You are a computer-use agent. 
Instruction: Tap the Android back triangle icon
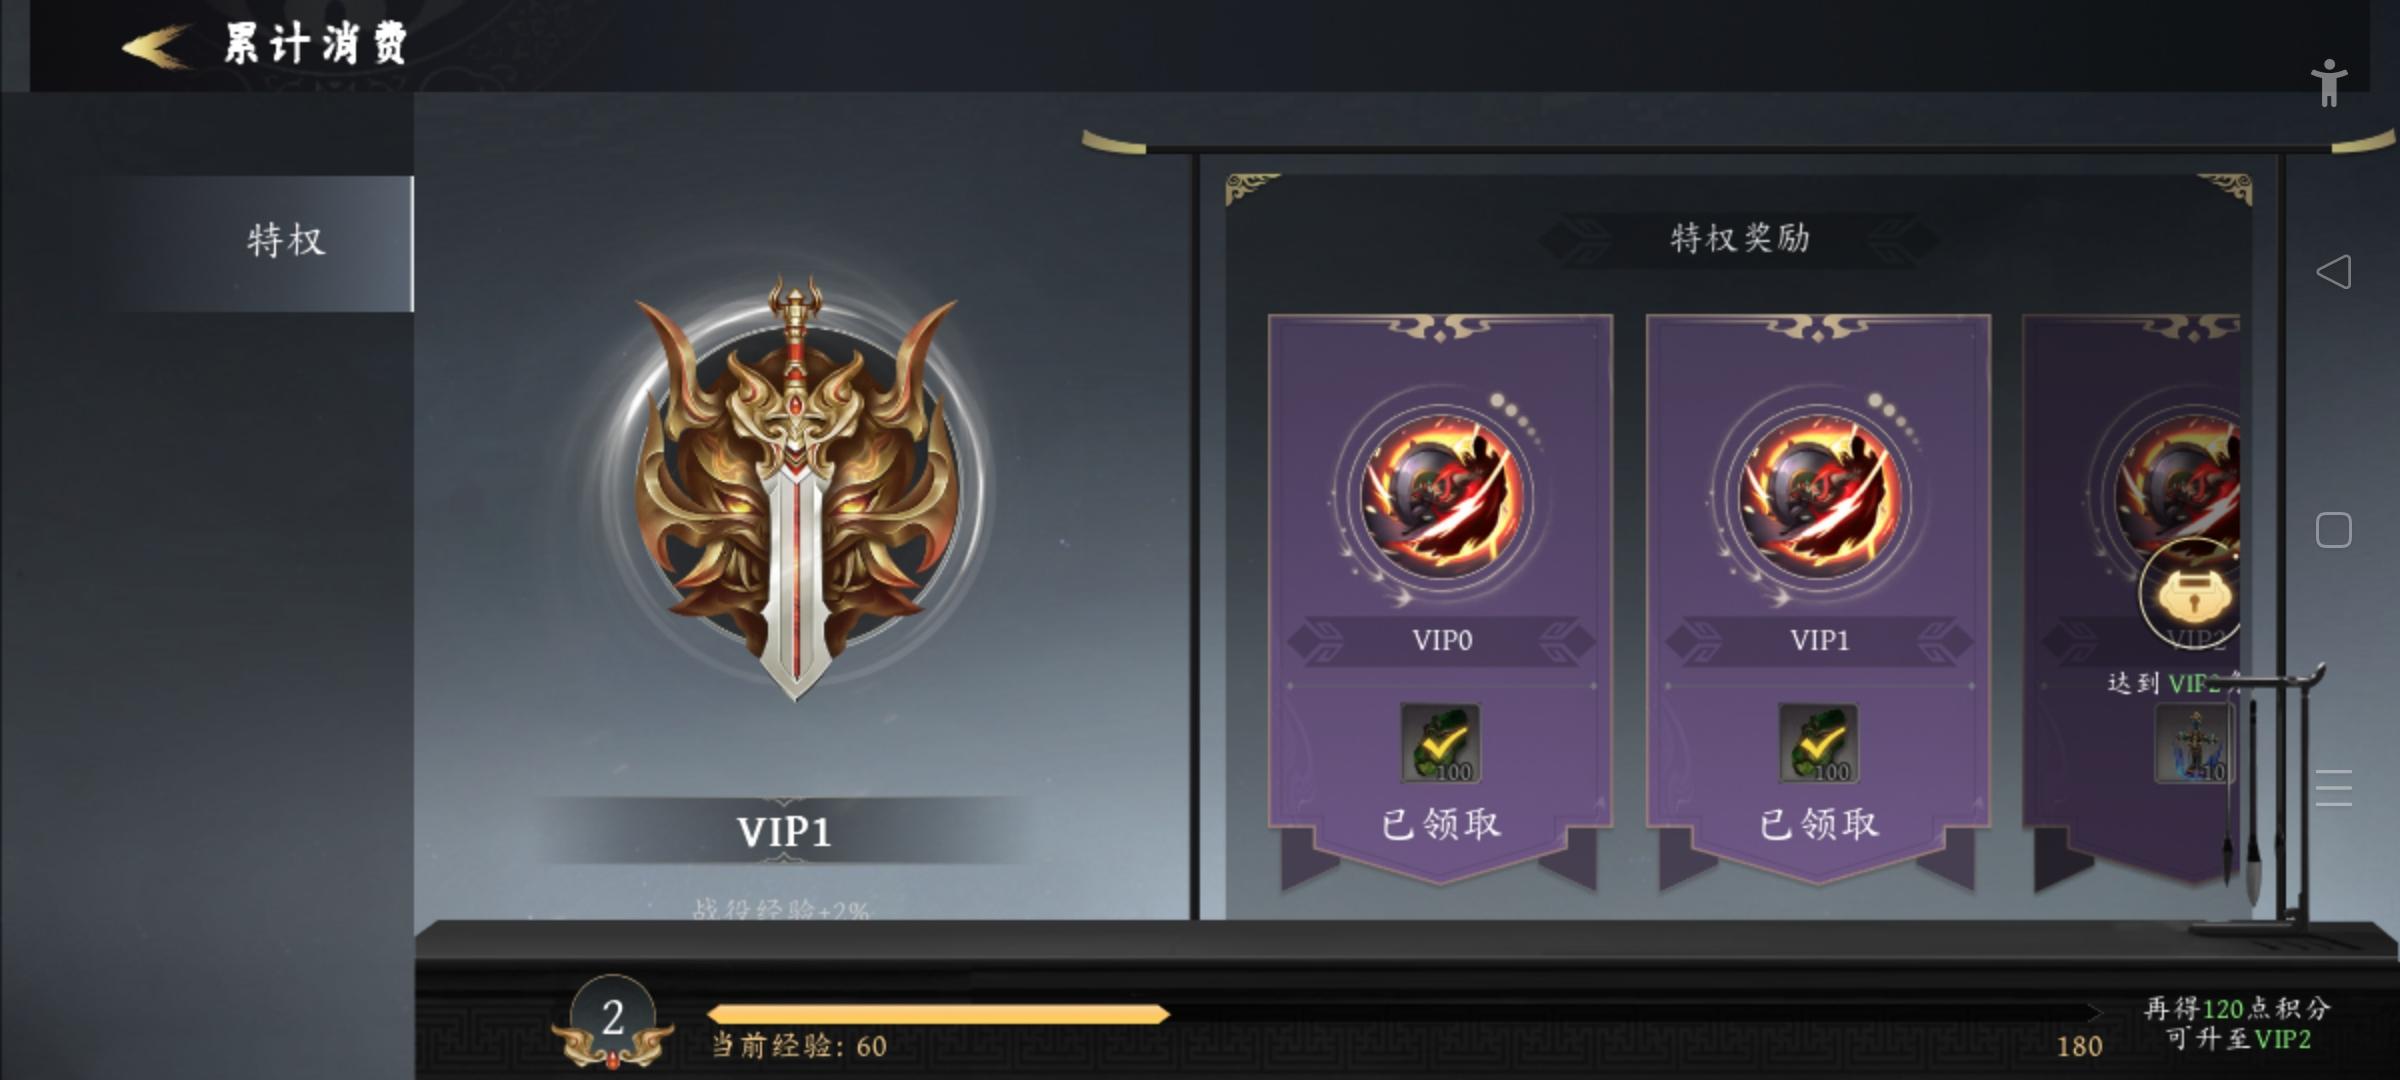(x=2333, y=272)
